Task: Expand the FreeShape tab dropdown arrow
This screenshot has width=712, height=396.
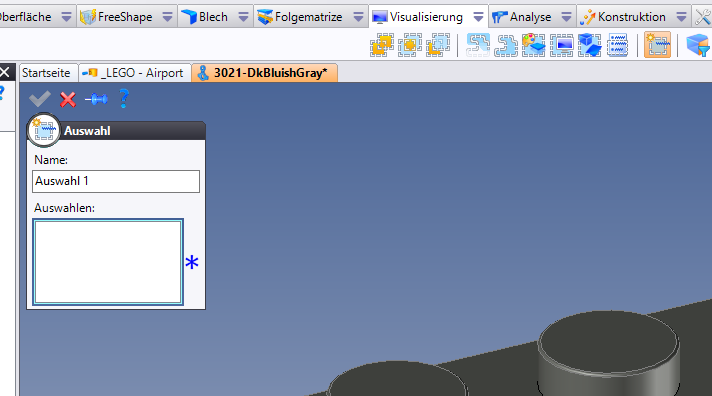Action: [x=168, y=17]
